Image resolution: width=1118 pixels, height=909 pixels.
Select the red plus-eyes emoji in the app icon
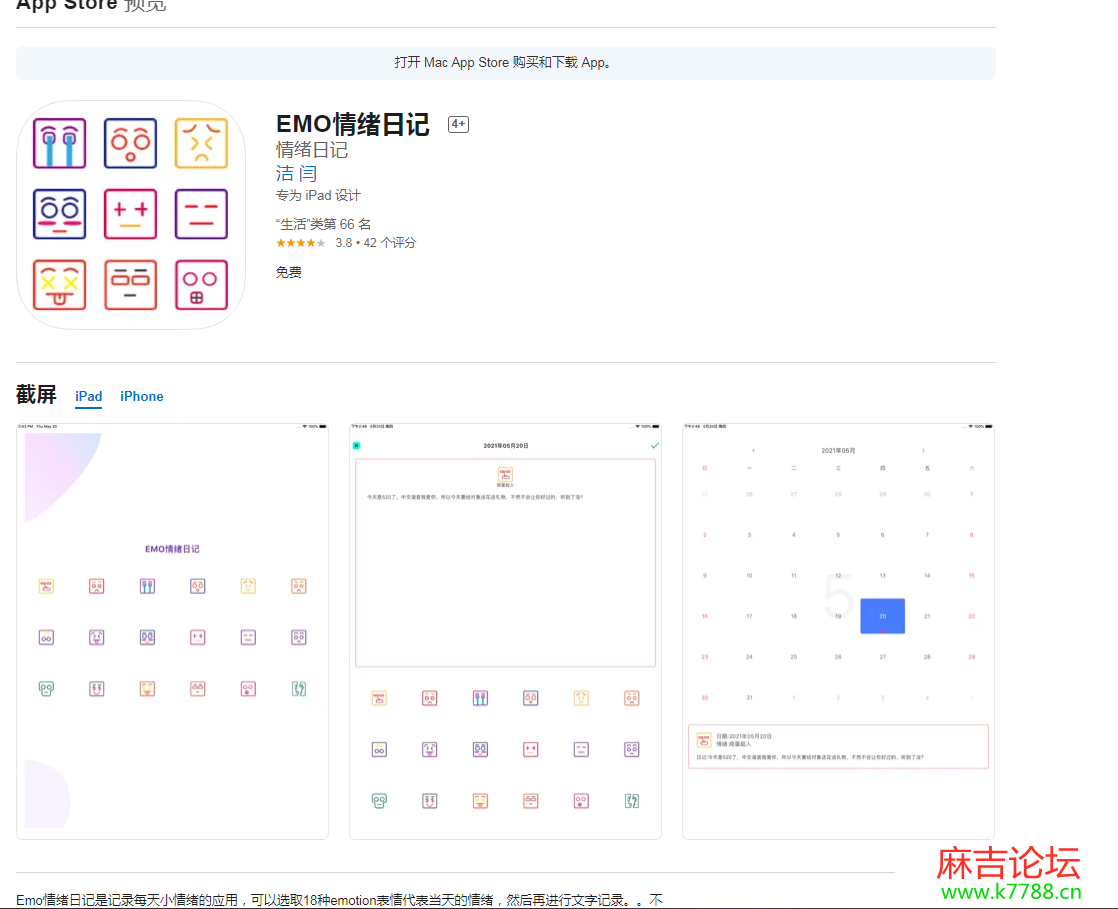(130, 214)
